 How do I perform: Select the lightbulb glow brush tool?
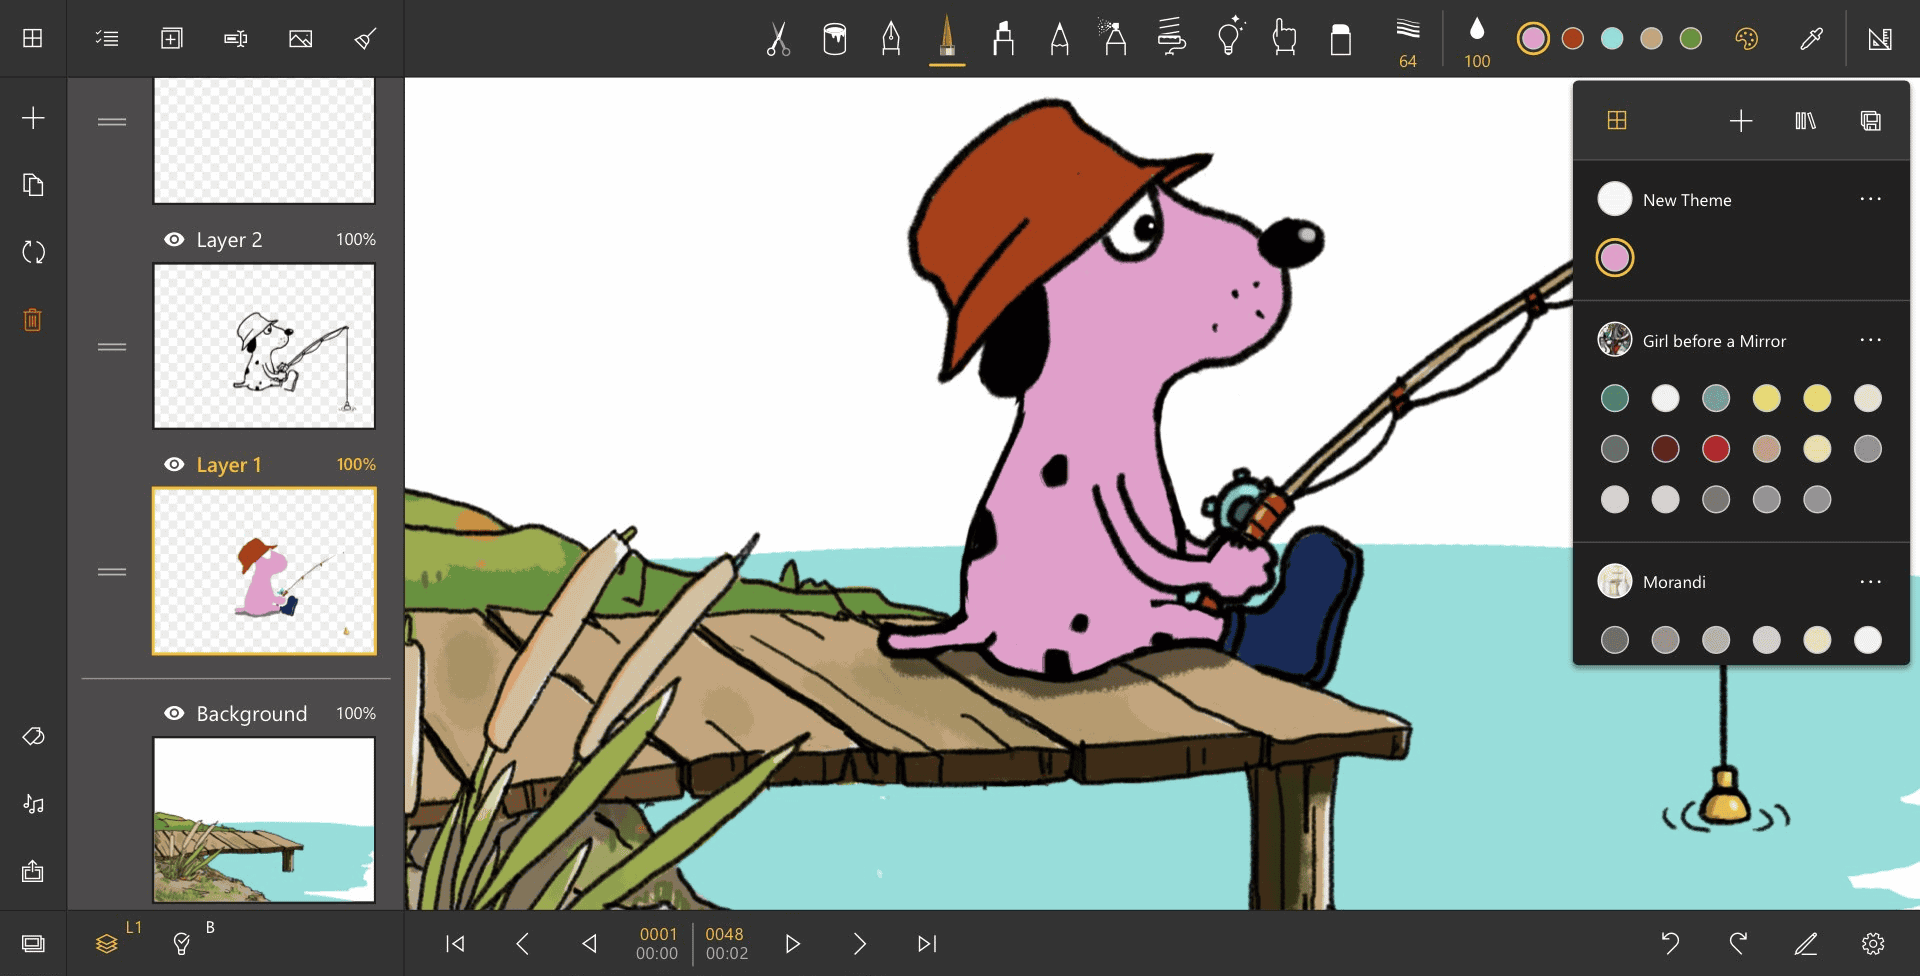(x=1229, y=36)
